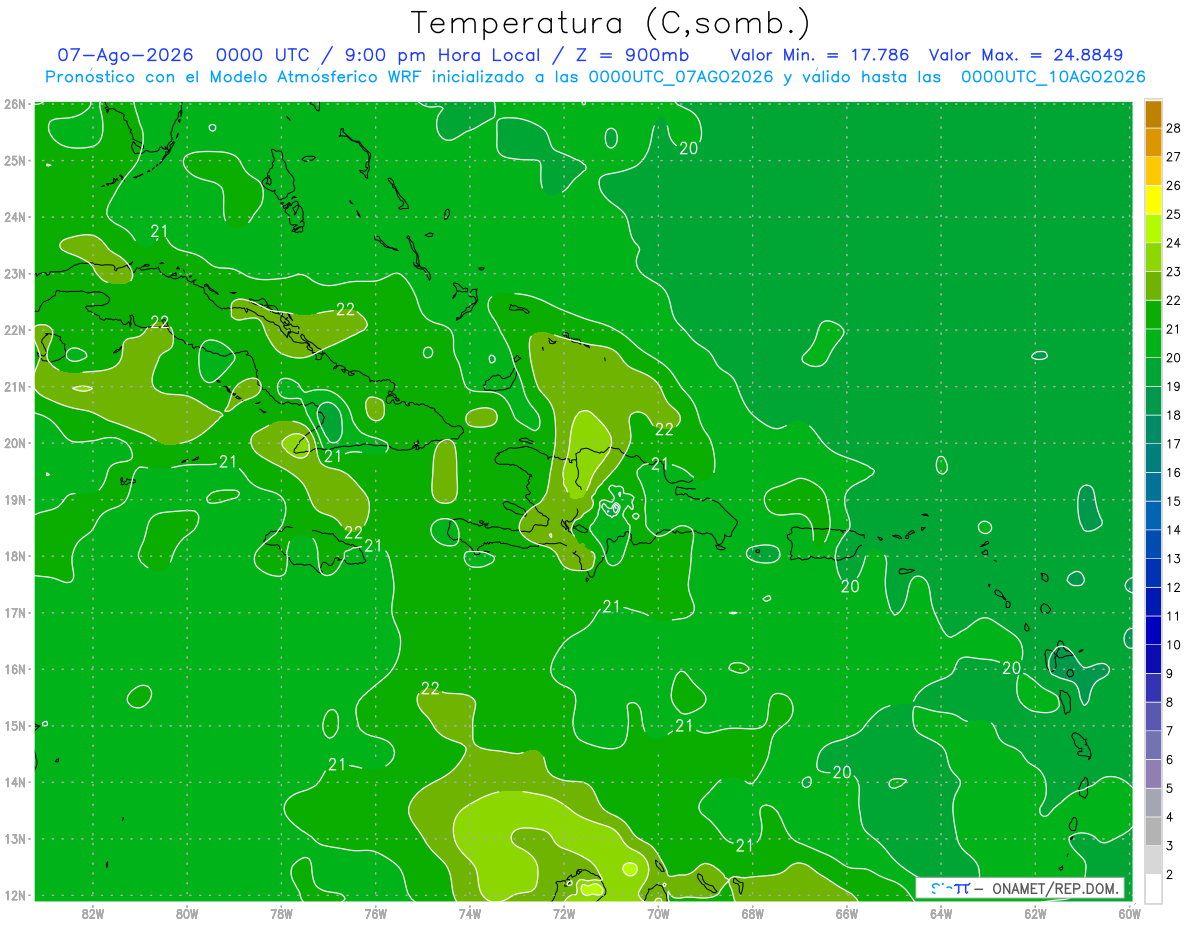The image size is (1200, 927).
Task: Click the color scale label "25"
Action: point(1174,214)
